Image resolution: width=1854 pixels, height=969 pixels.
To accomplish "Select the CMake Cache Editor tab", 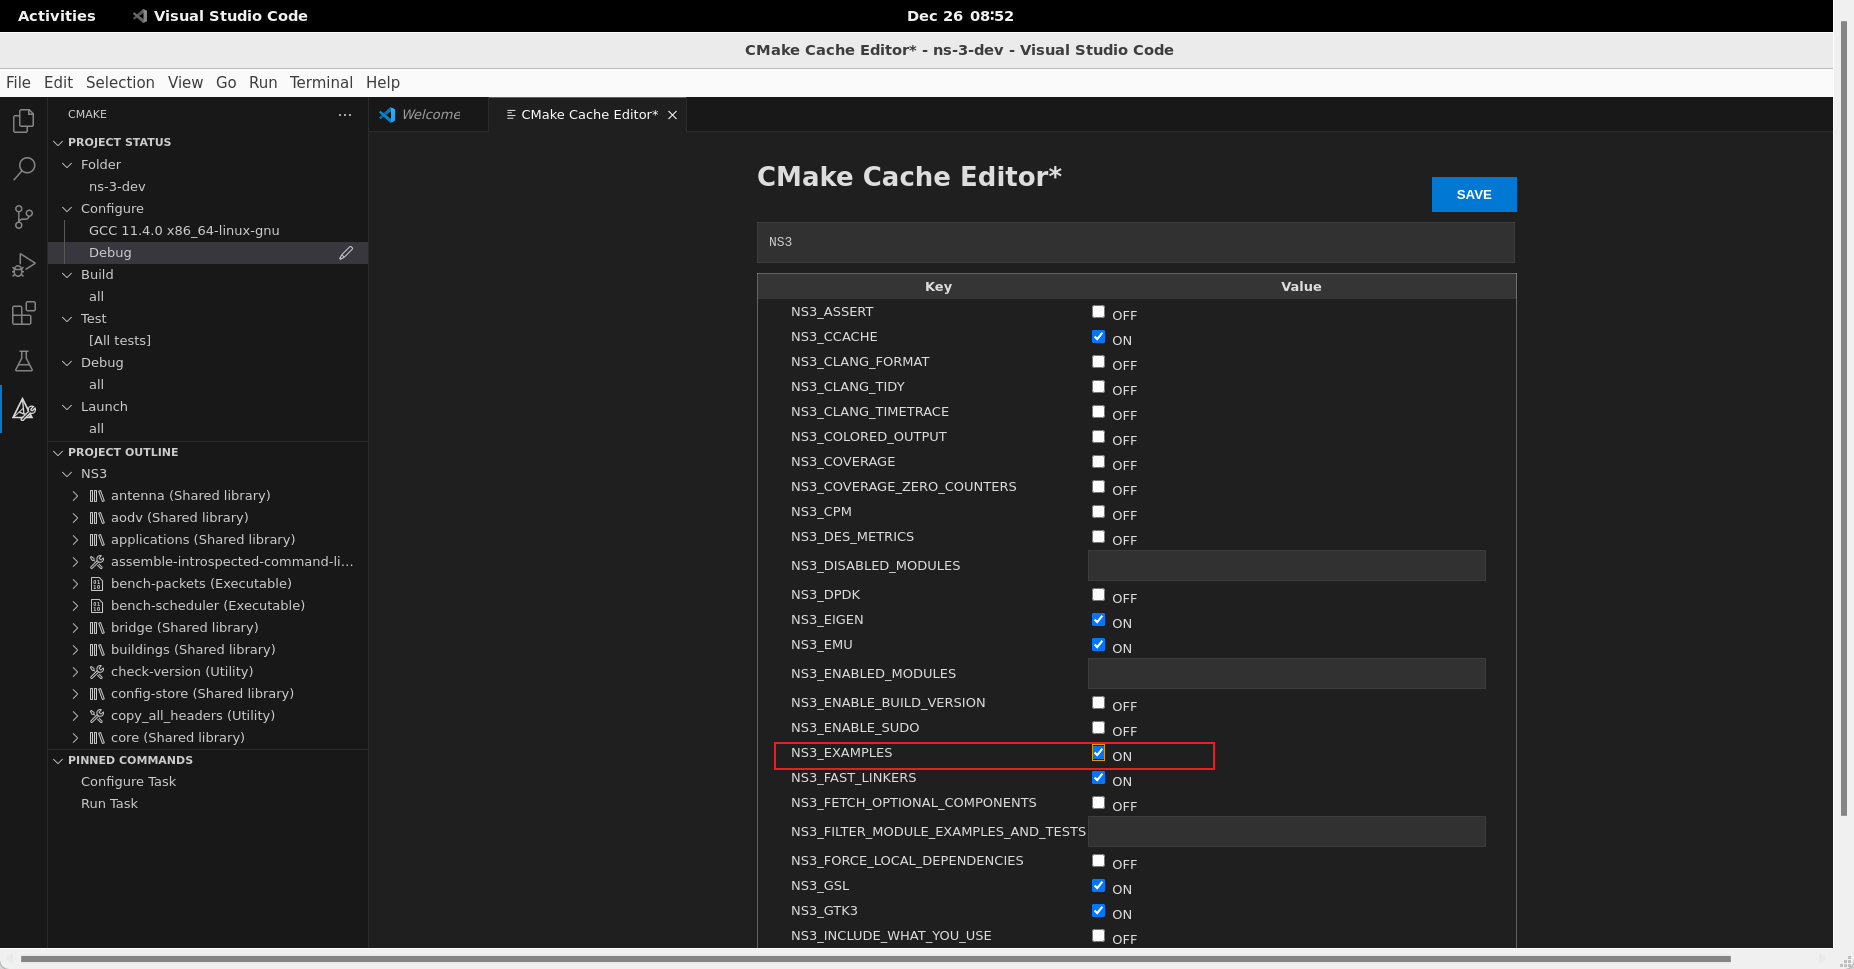I will pos(589,115).
